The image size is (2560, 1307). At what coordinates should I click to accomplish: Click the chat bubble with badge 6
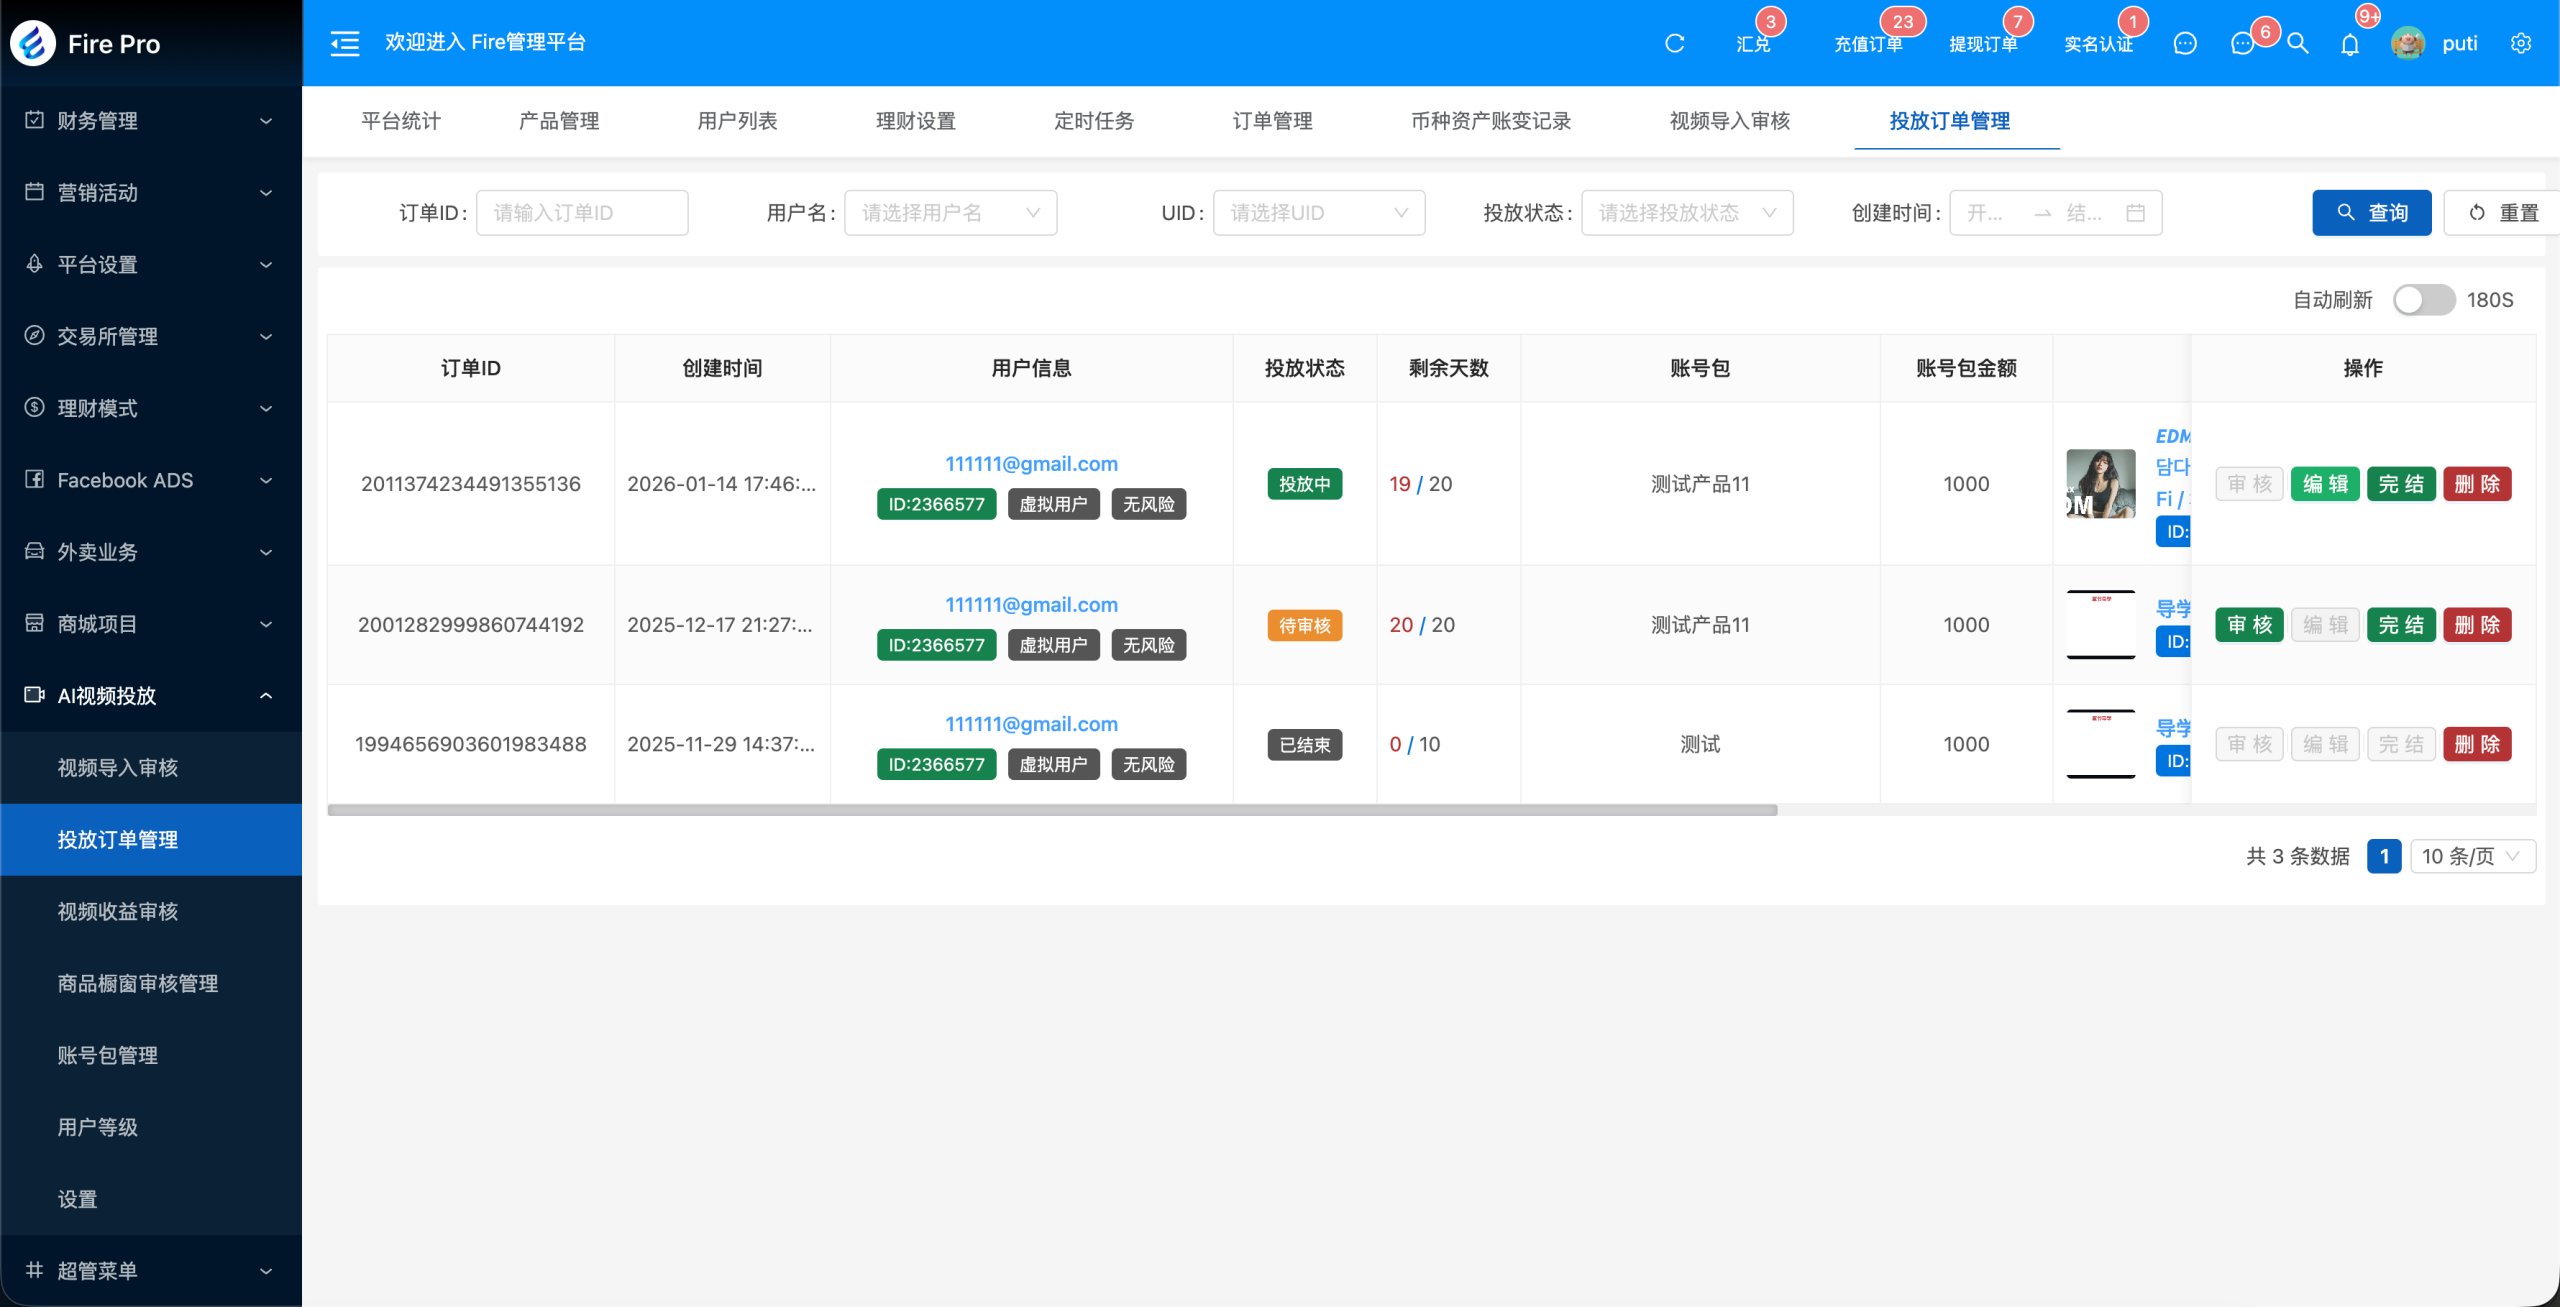click(2242, 43)
